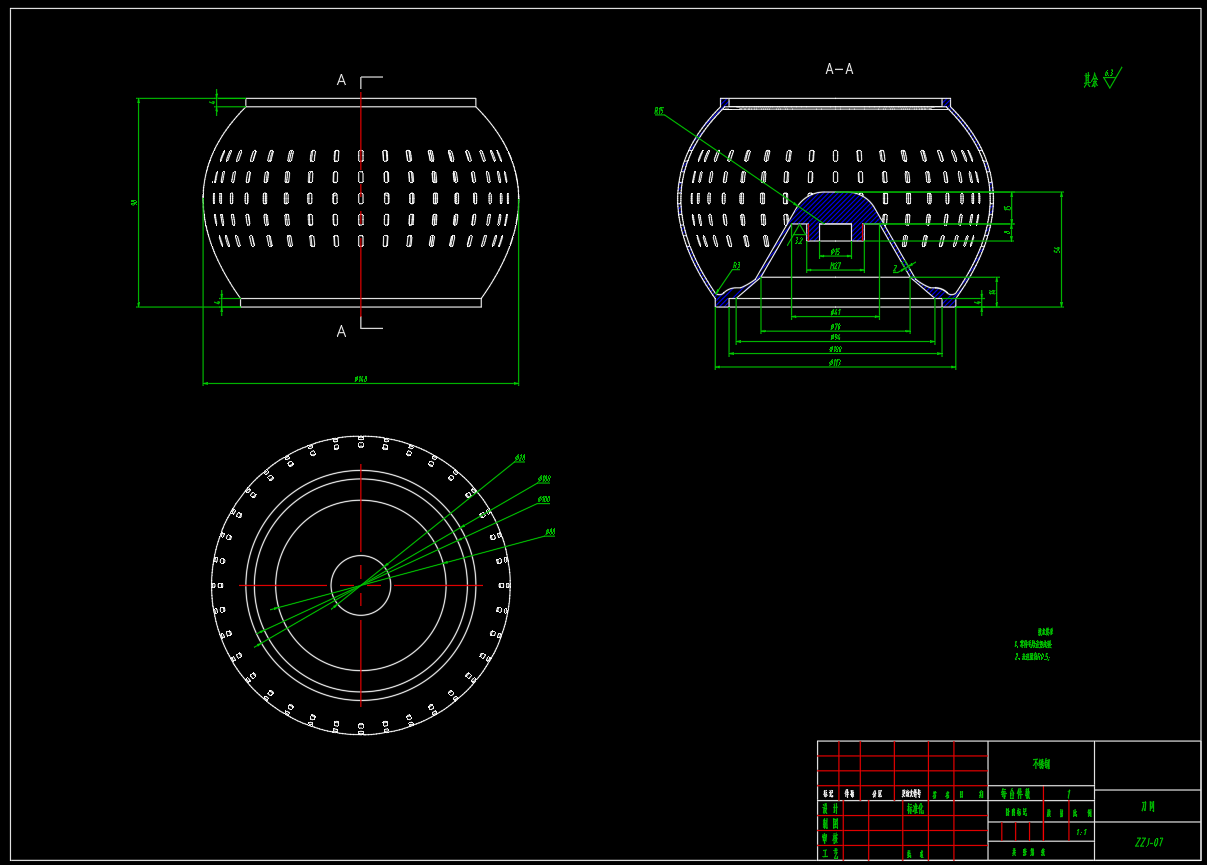Viewport: 1207px width, 865px height.
Task: Click the A-A section view title
Action: (838, 69)
